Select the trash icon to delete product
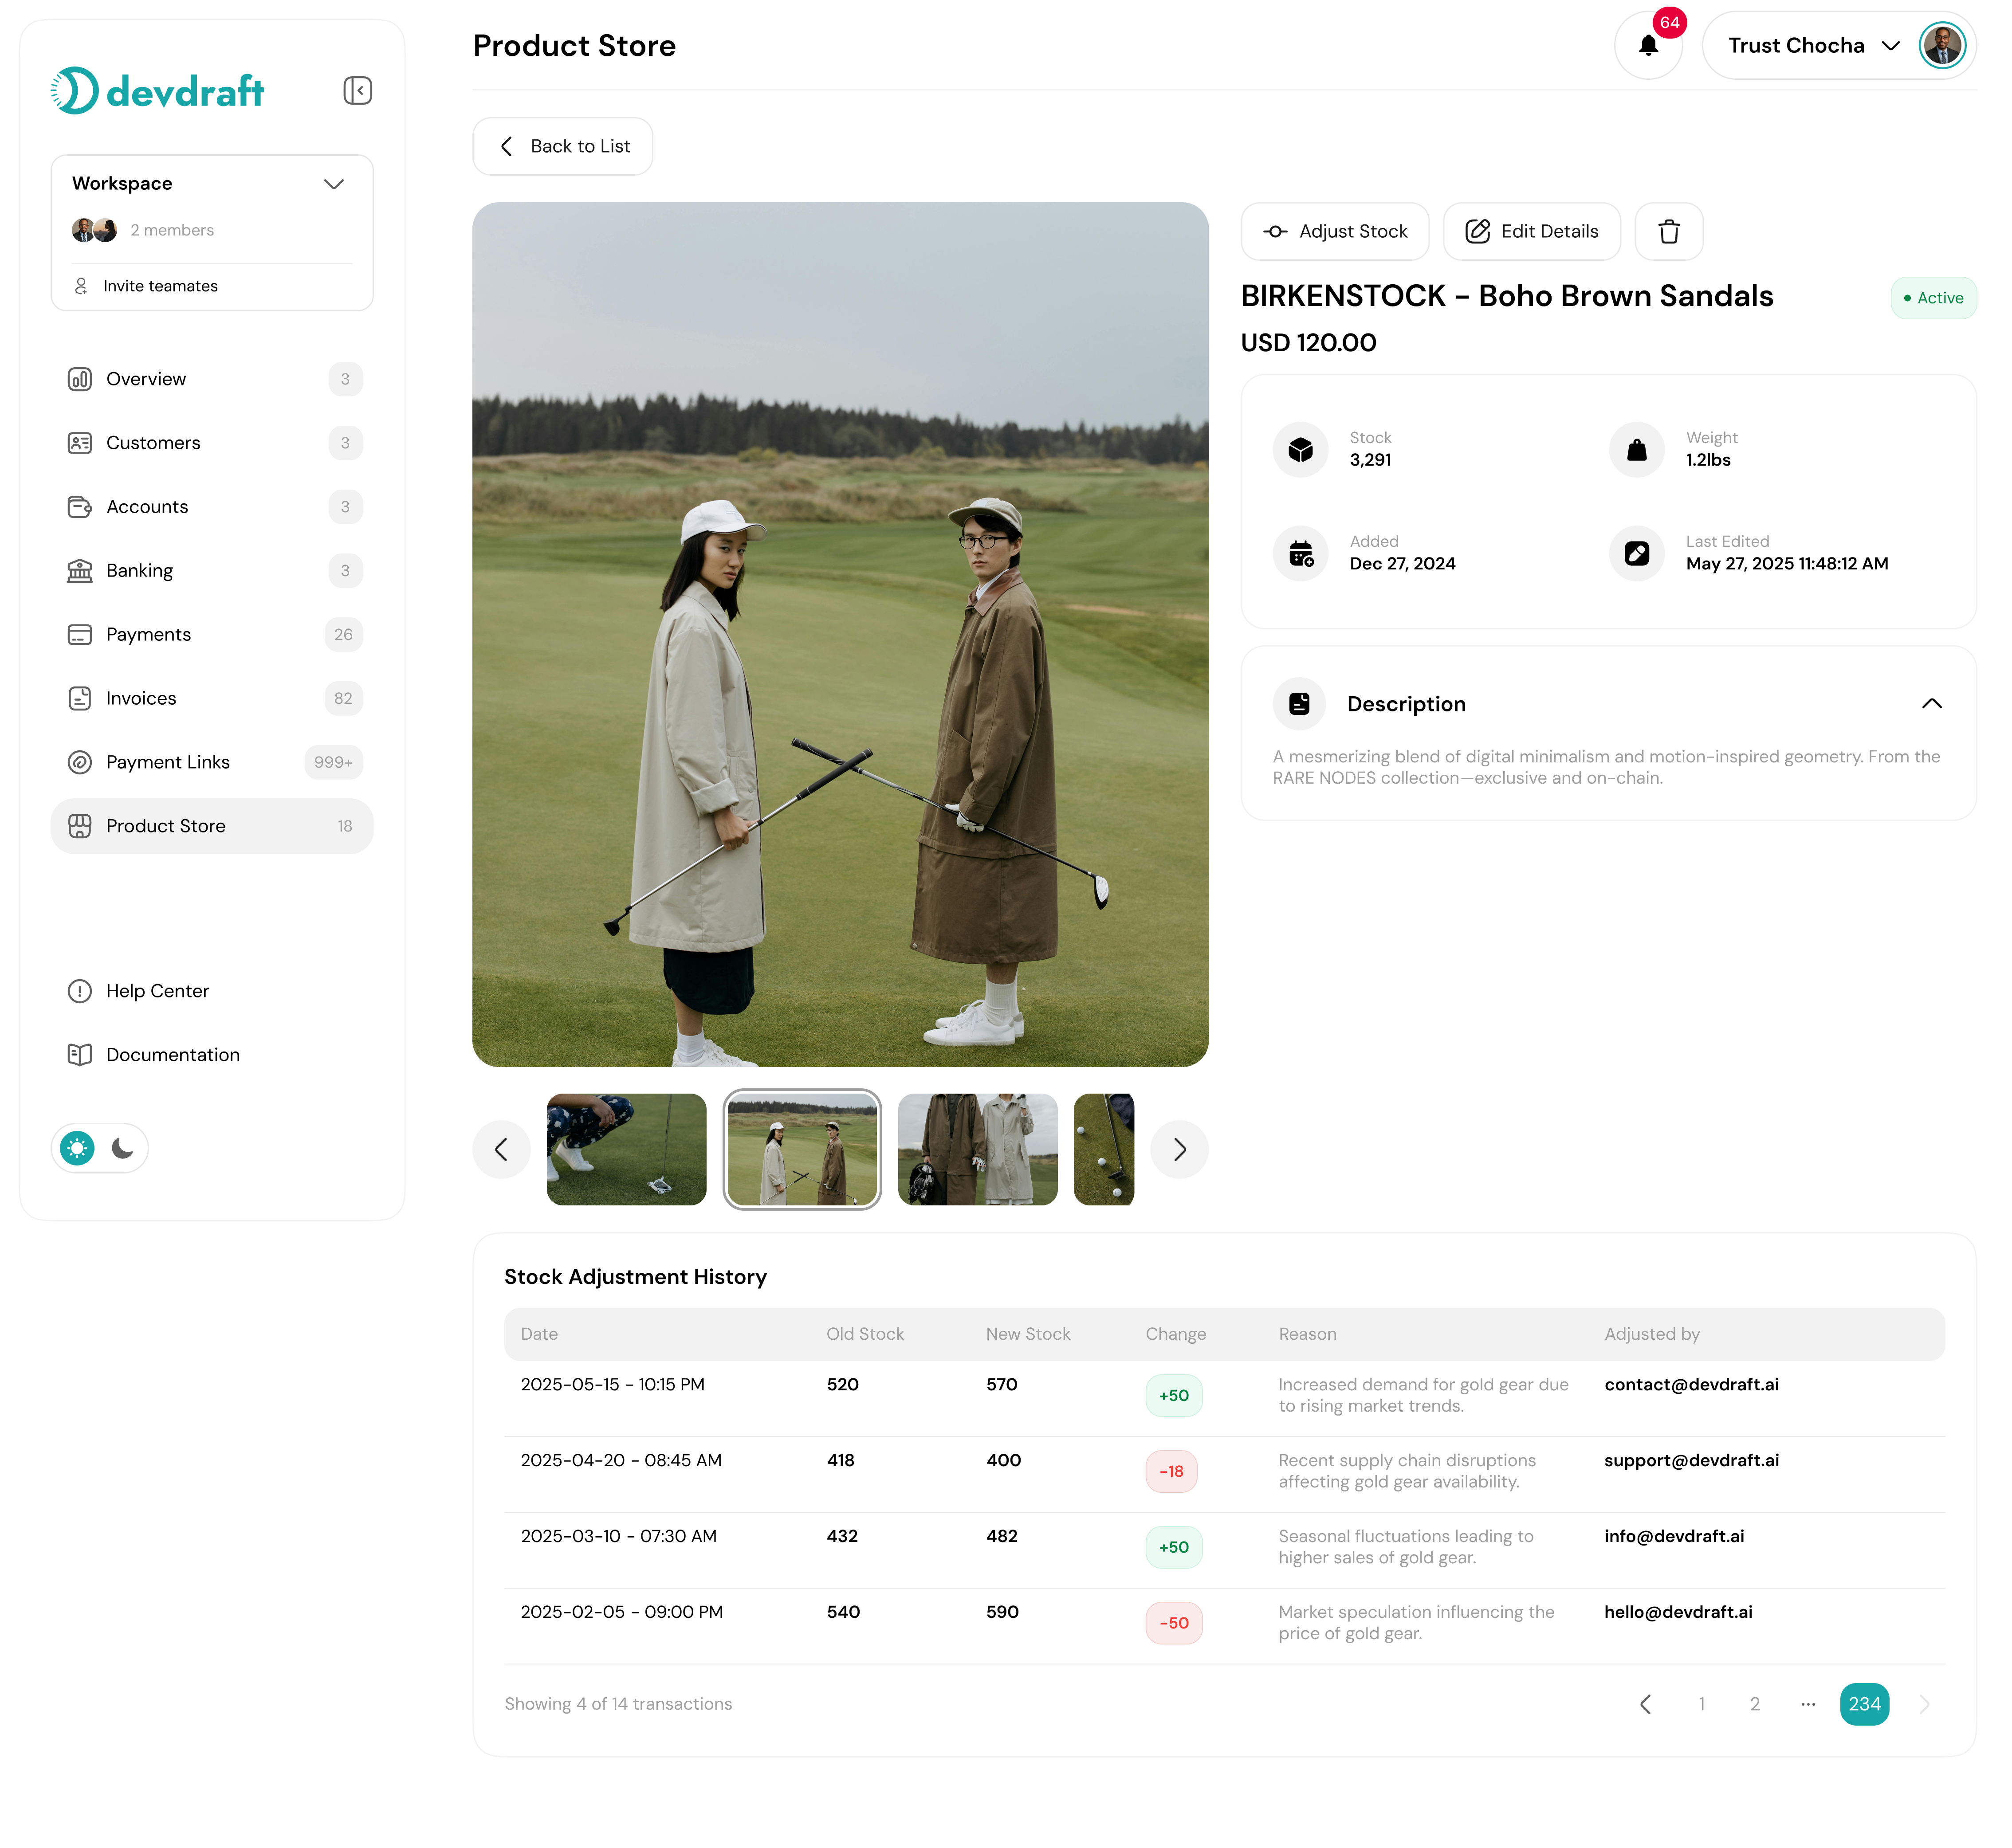The width and height of the screenshot is (2012, 1848). click(1668, 231)
